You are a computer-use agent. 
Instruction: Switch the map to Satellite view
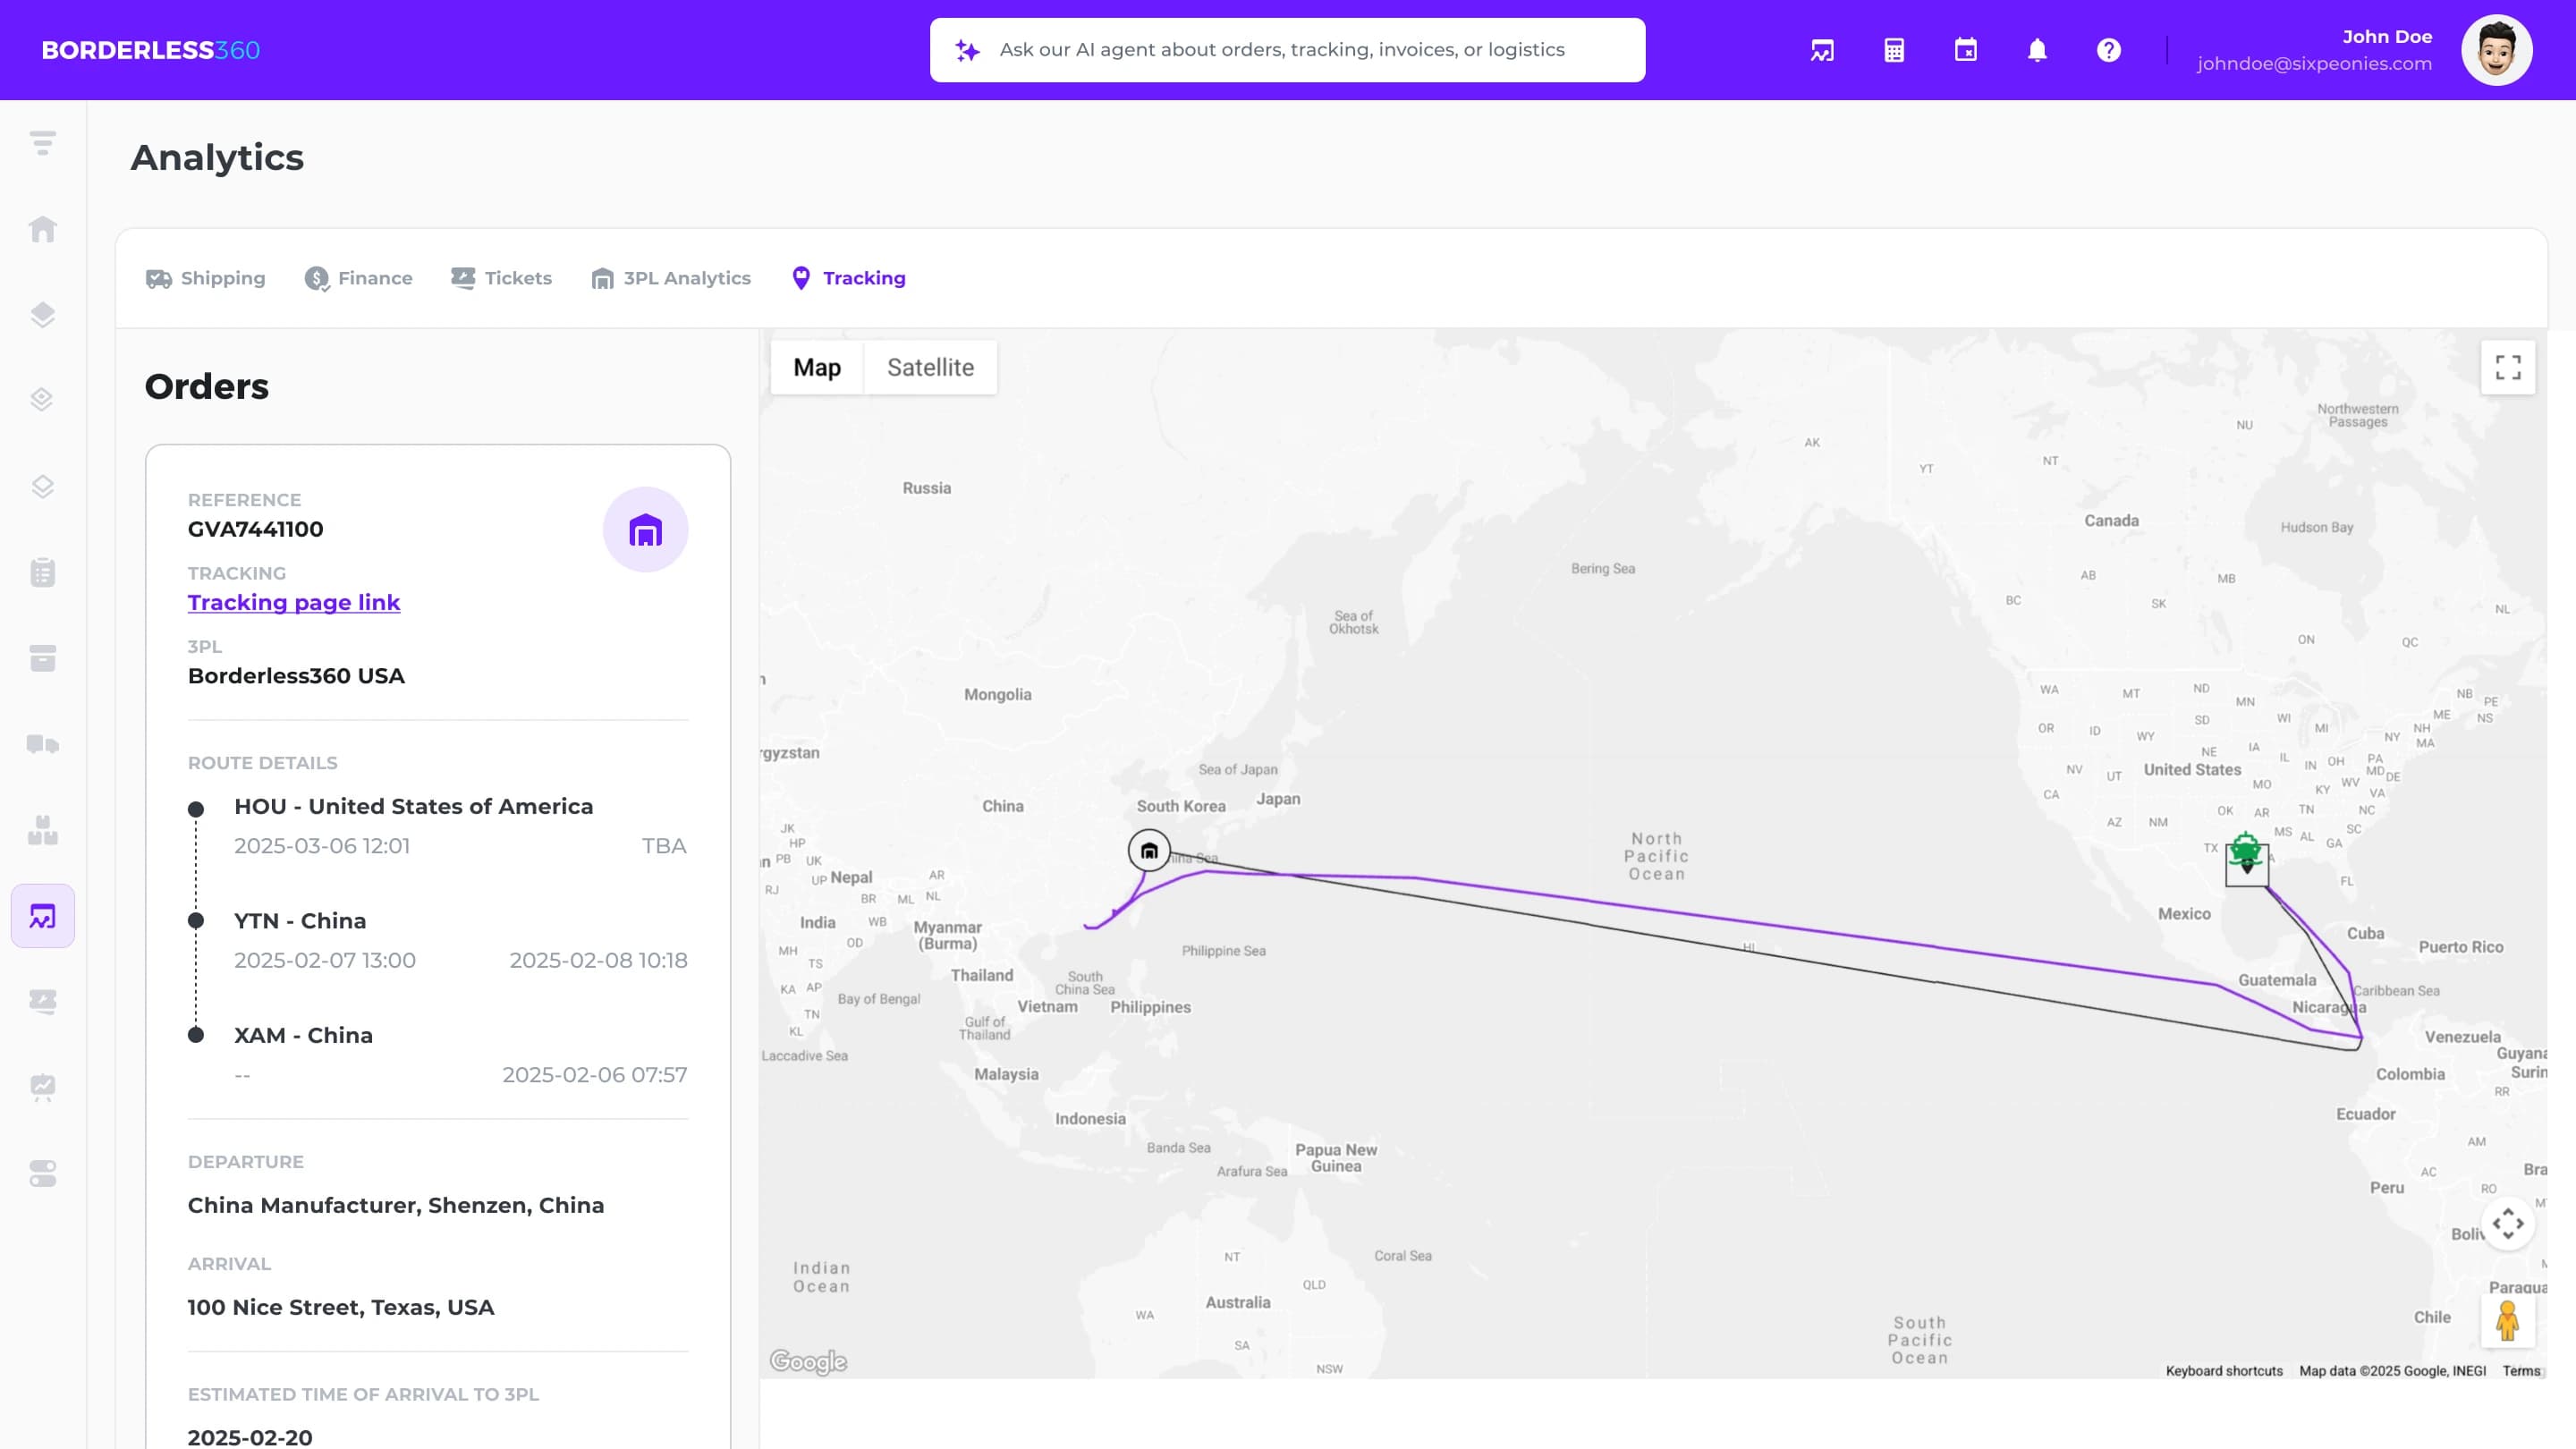coord(930,367)
